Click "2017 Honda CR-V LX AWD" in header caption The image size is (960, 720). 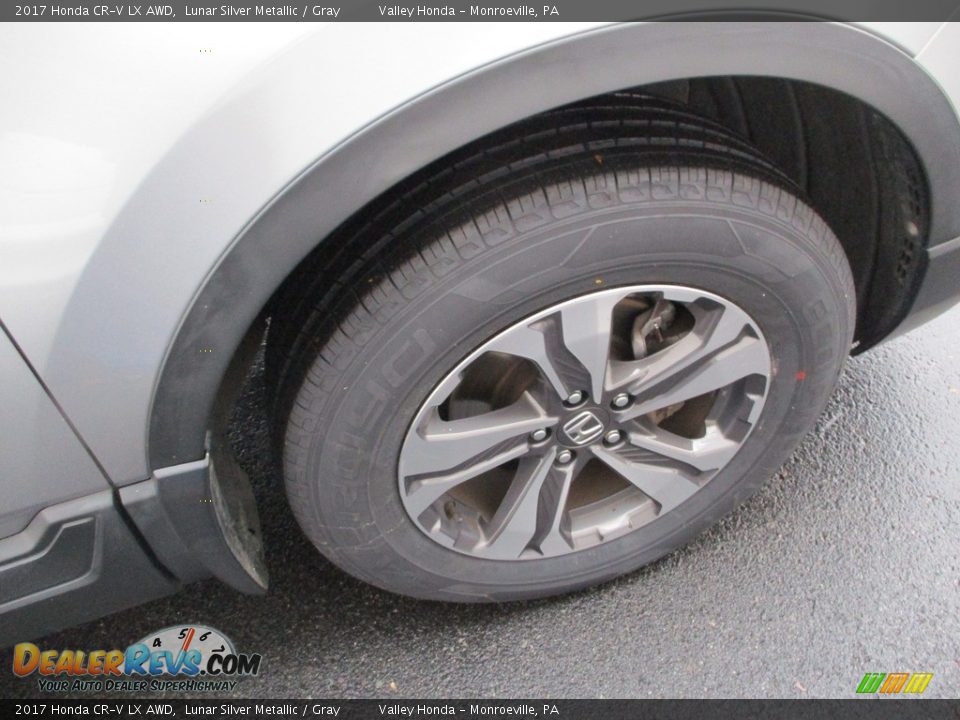94,10
